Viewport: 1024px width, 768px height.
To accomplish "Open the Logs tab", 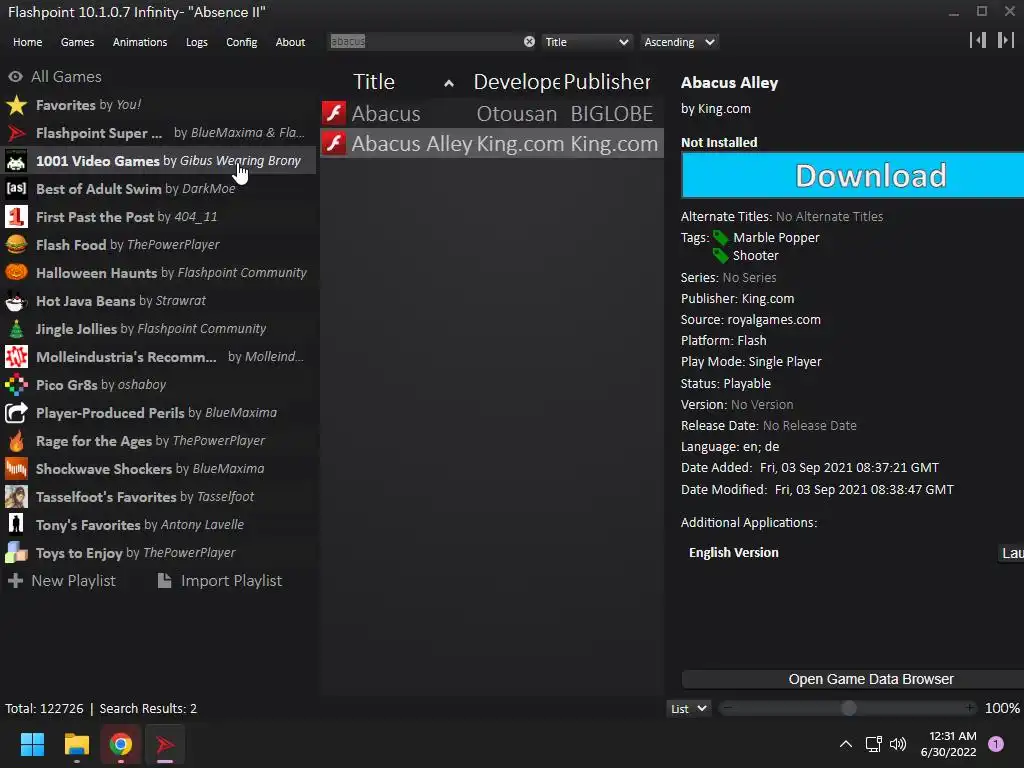I will click(x=197, y=42).
